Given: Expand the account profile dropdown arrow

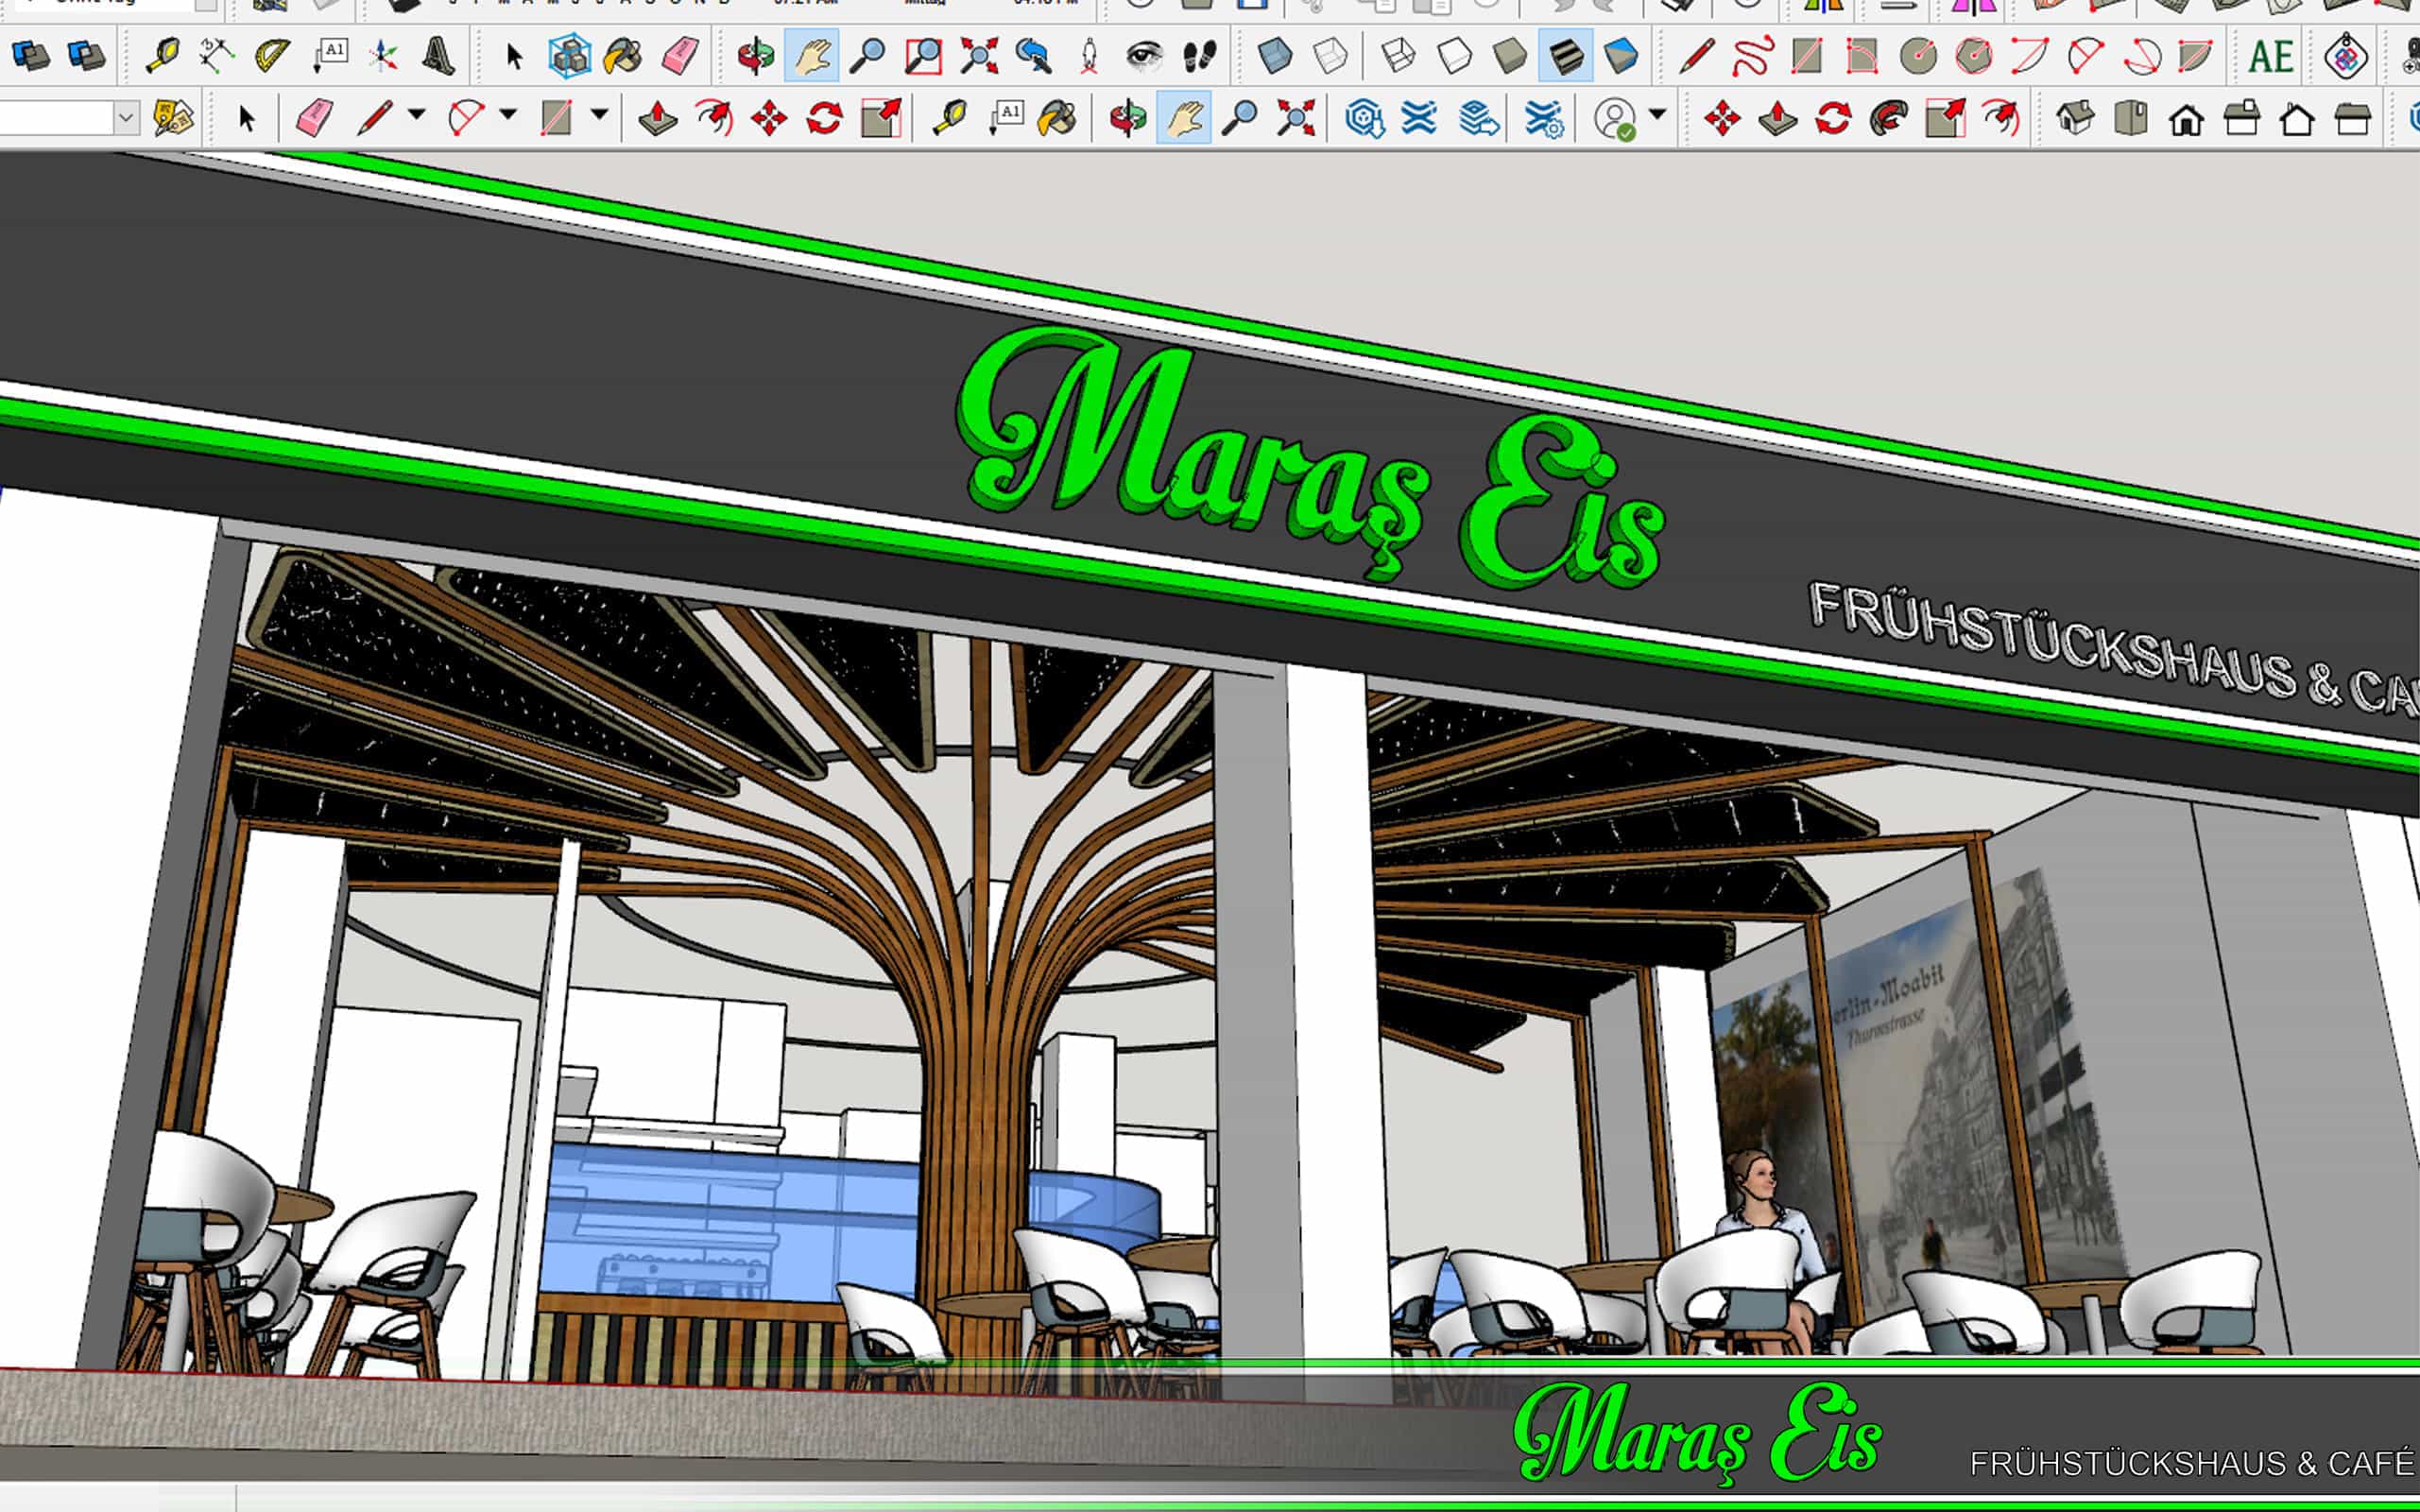Looking at the screenshot, I should point(1657,115).
